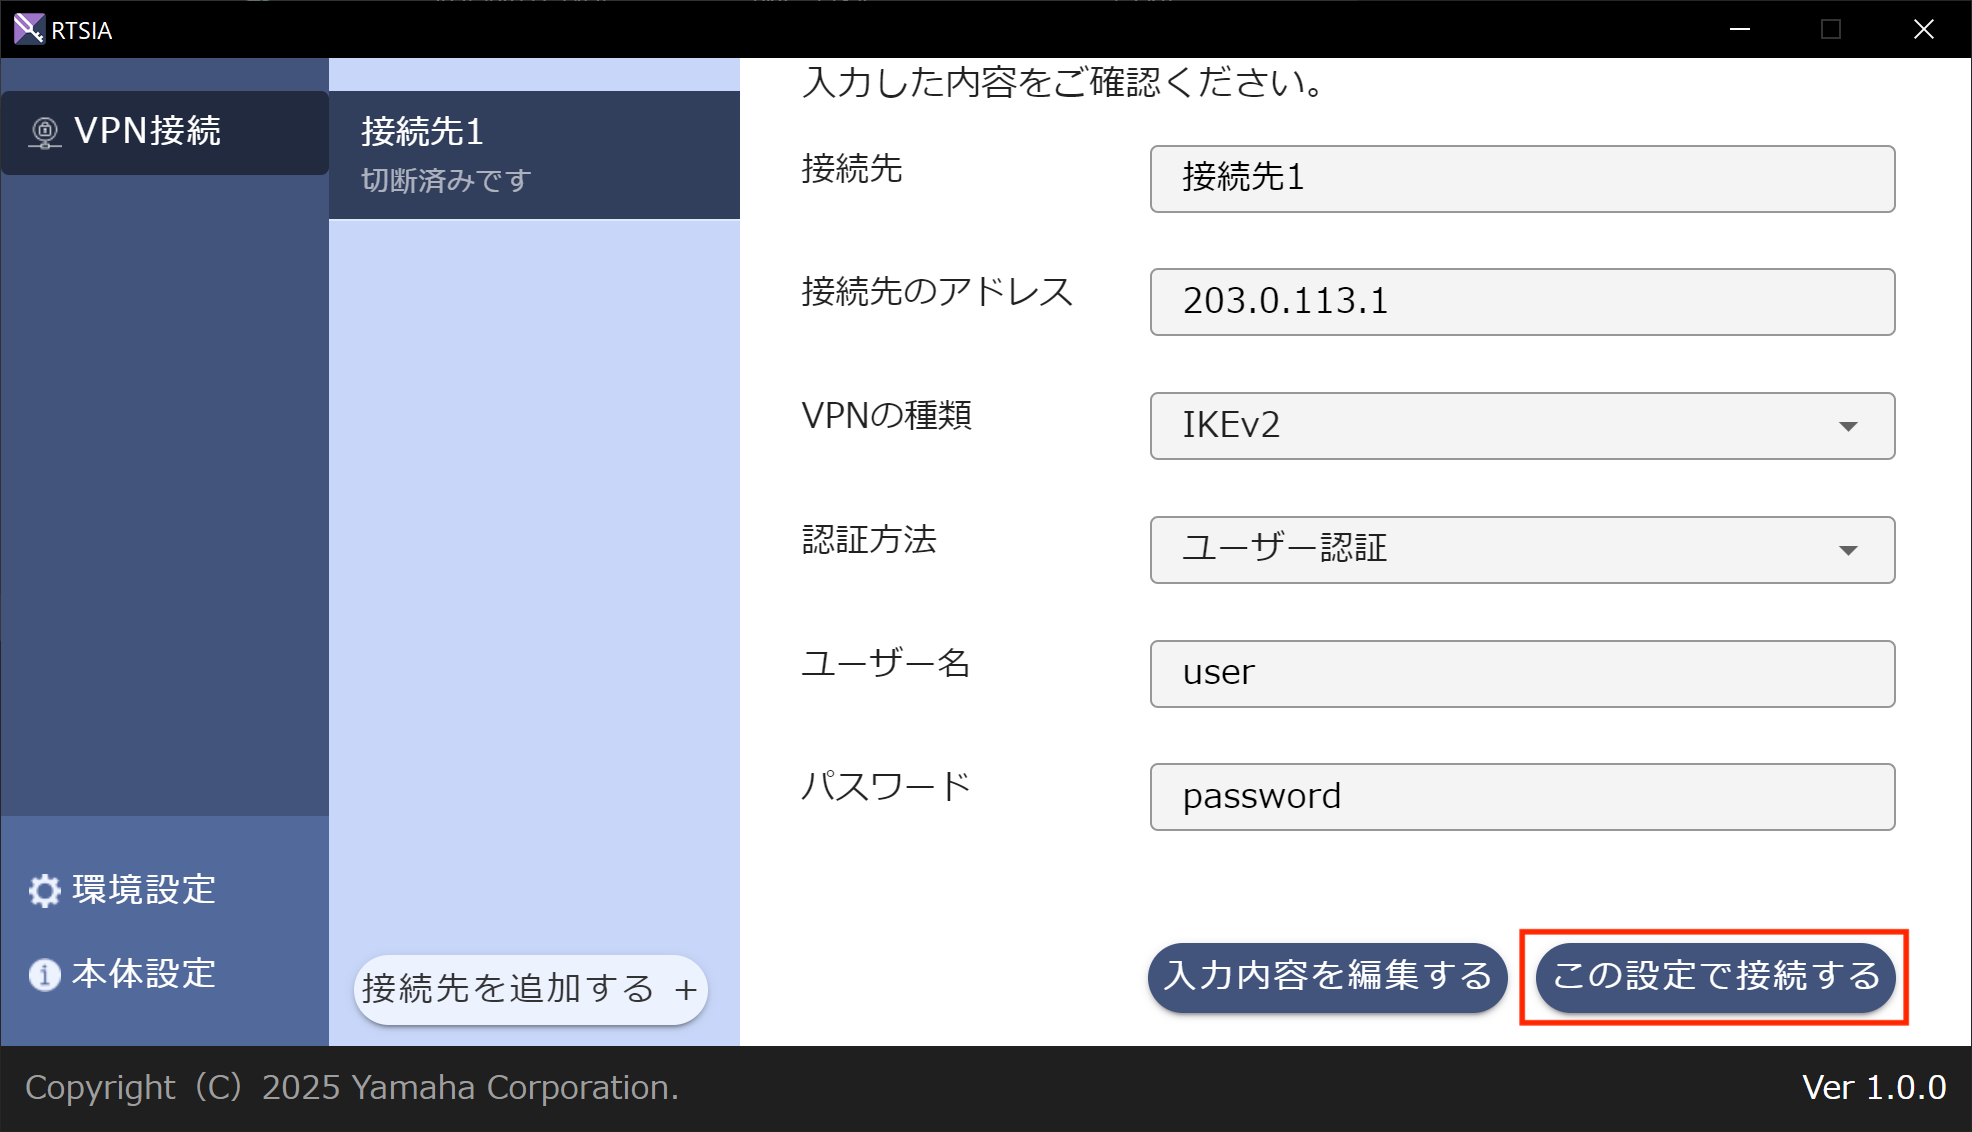Select the VPN接続 globe icon in sidebar

44,131
